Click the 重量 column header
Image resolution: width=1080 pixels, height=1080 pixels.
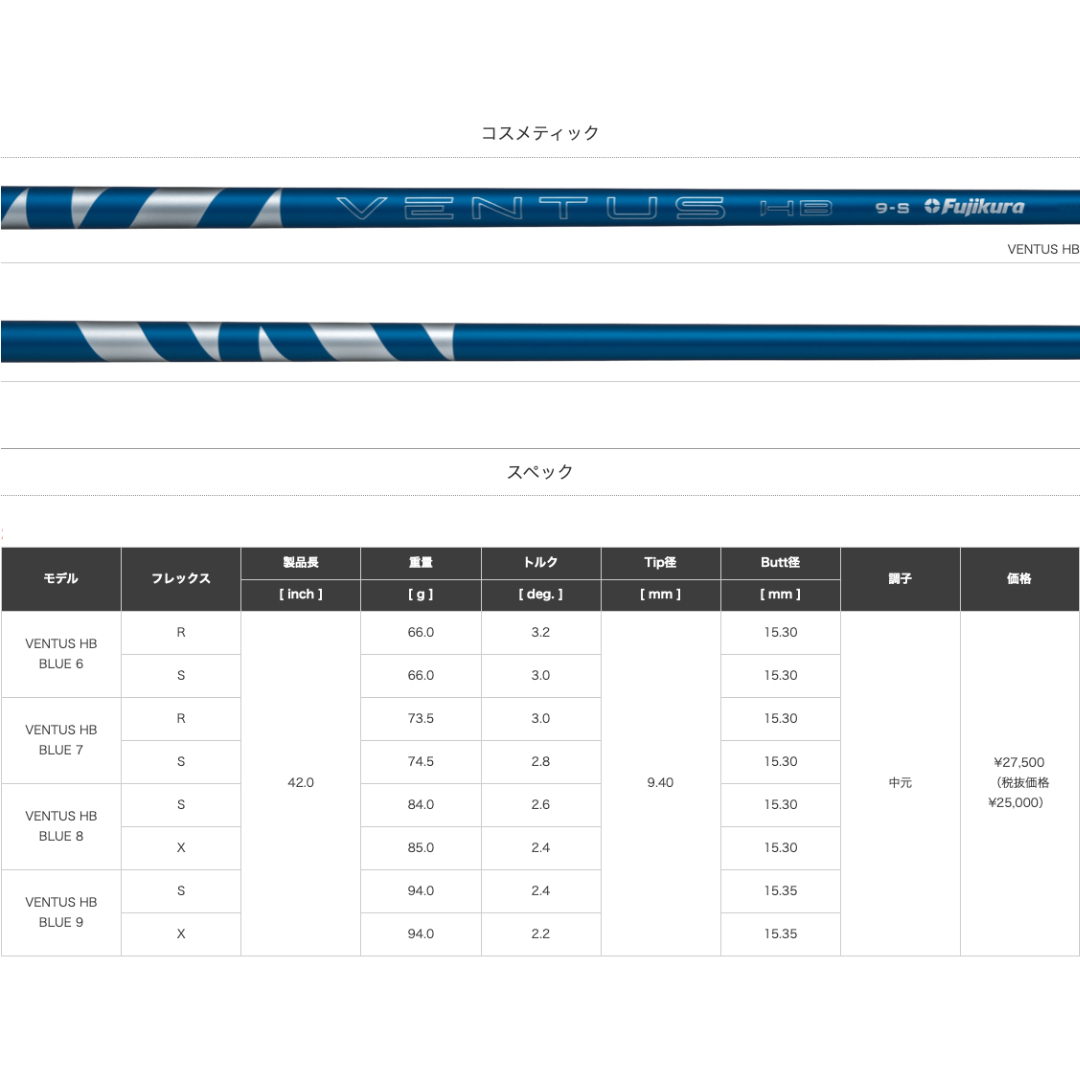pyautogui.click(x=420, y=562)
